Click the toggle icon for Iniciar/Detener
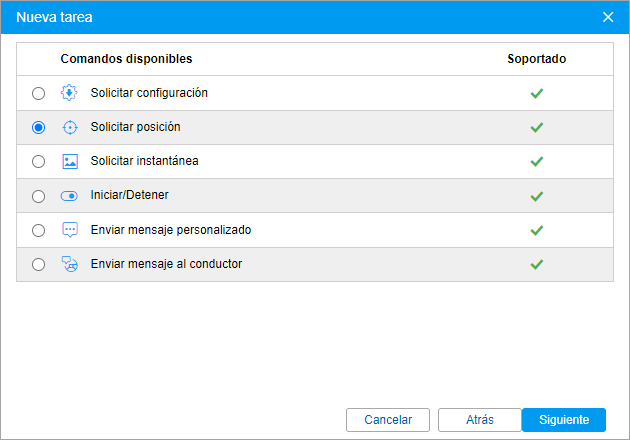The image size is (630, 440). (69, 196)
